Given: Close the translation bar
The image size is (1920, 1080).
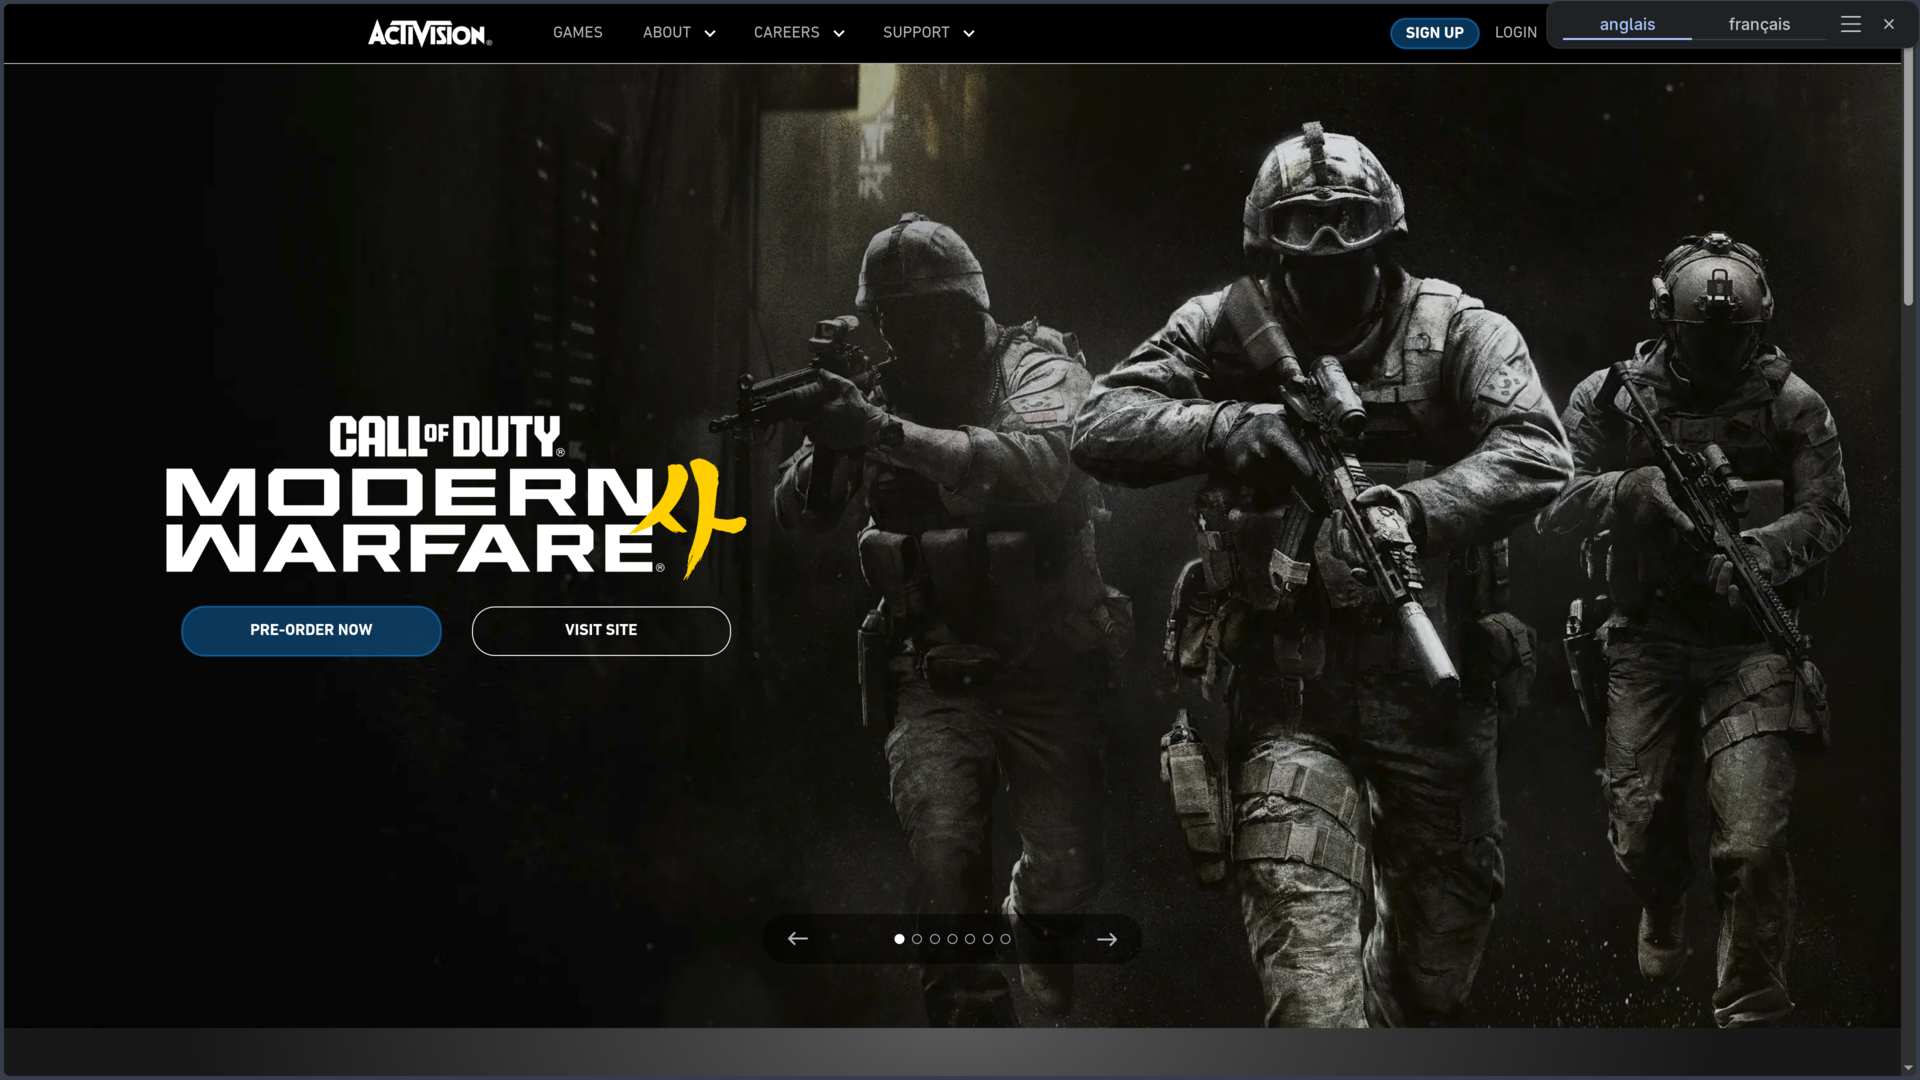Looking at the screenshot, I should point(1889,24).
